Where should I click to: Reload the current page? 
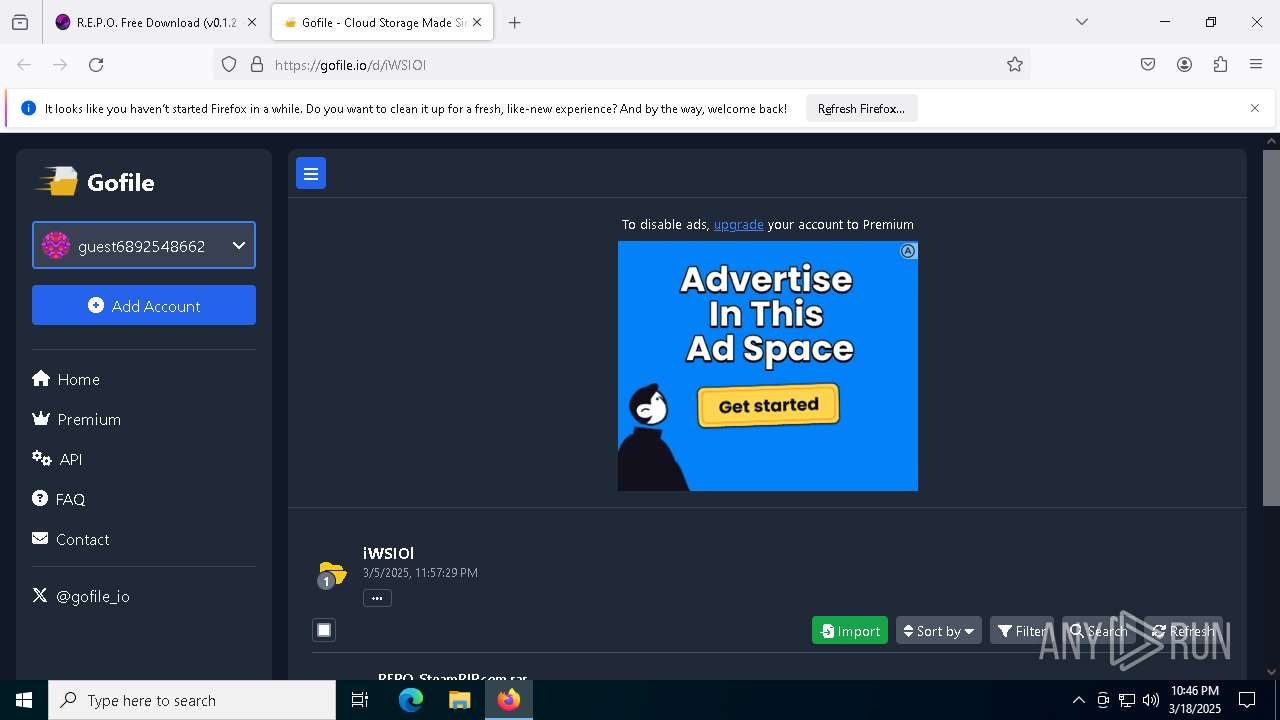click(x=96, y=65)
